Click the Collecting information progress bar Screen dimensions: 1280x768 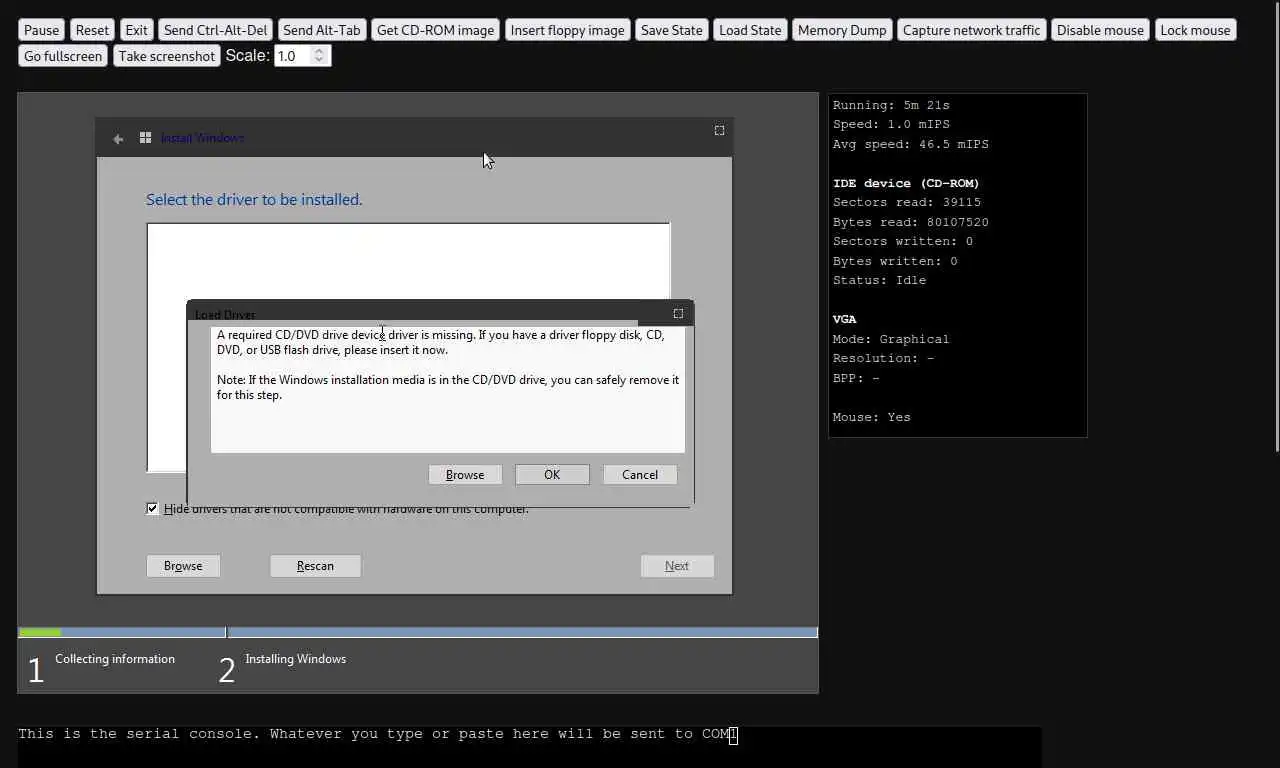tap(122, 632)
